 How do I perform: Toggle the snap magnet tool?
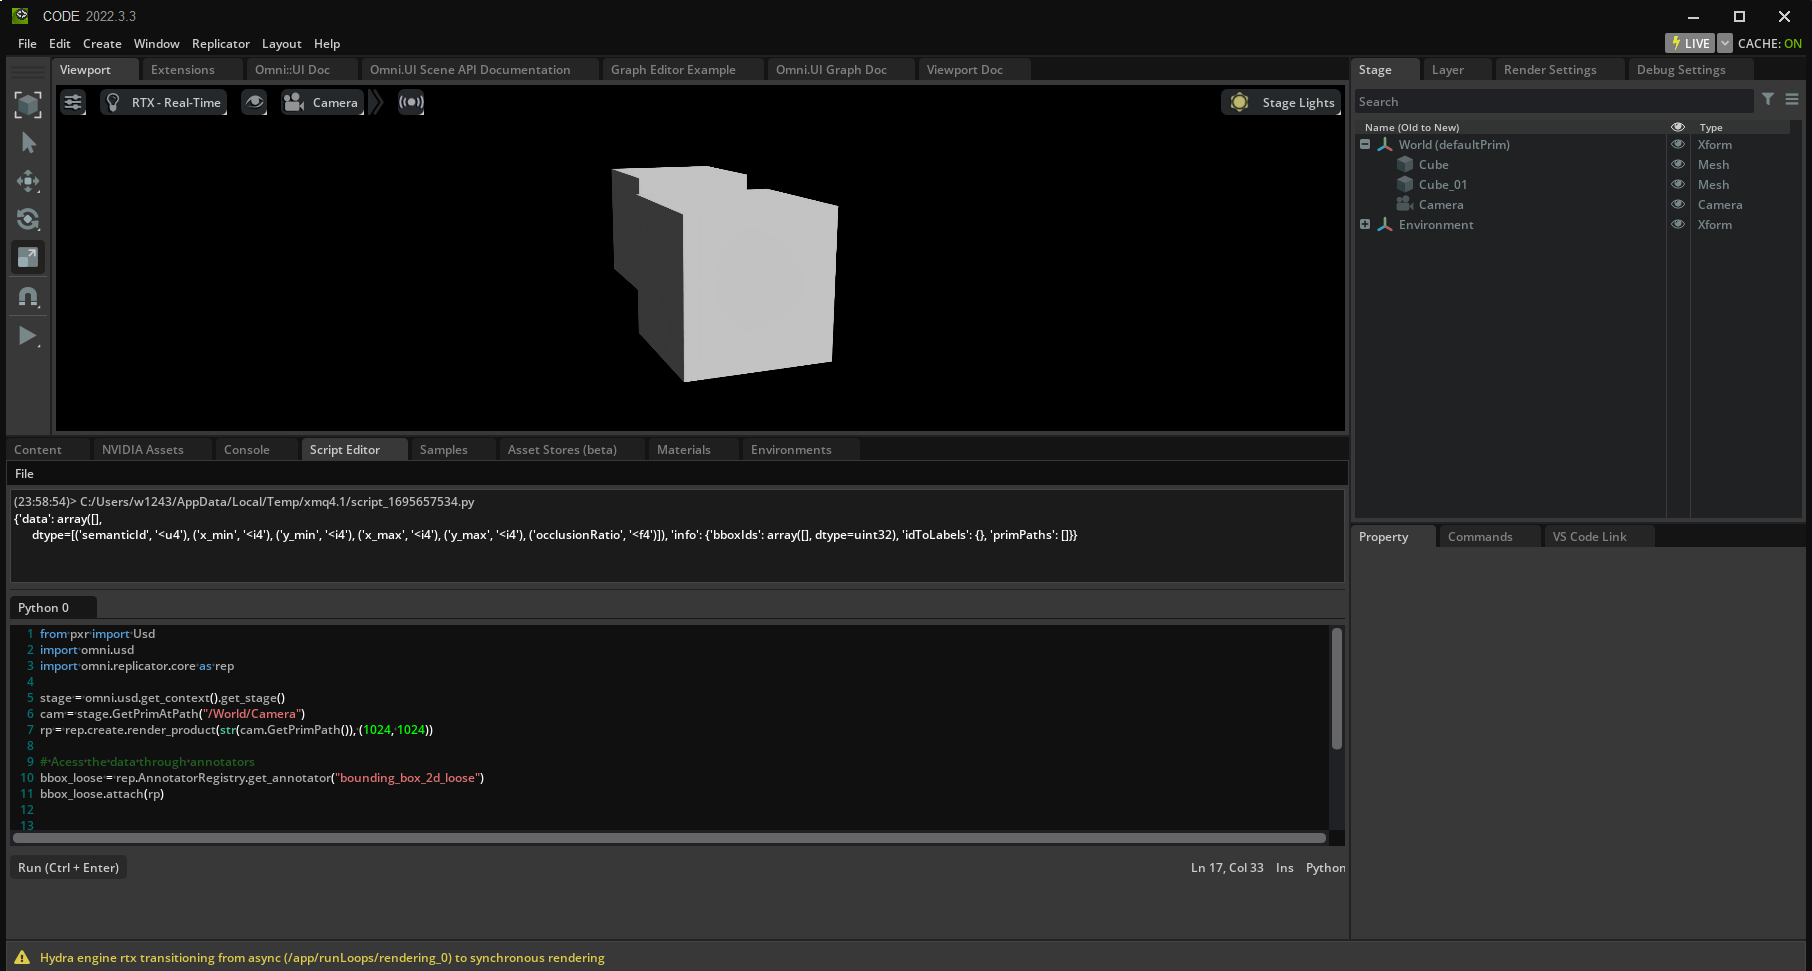tap(28, 296)
